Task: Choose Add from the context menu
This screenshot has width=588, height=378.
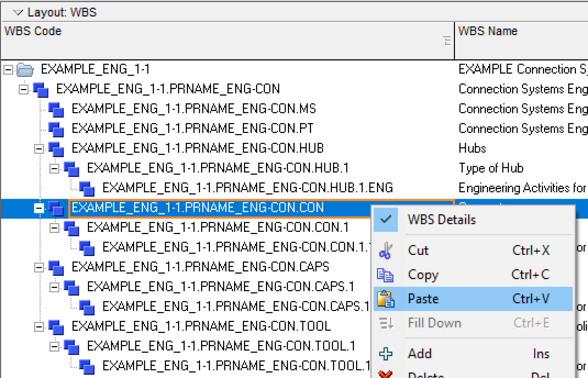Action: (473, 354)
